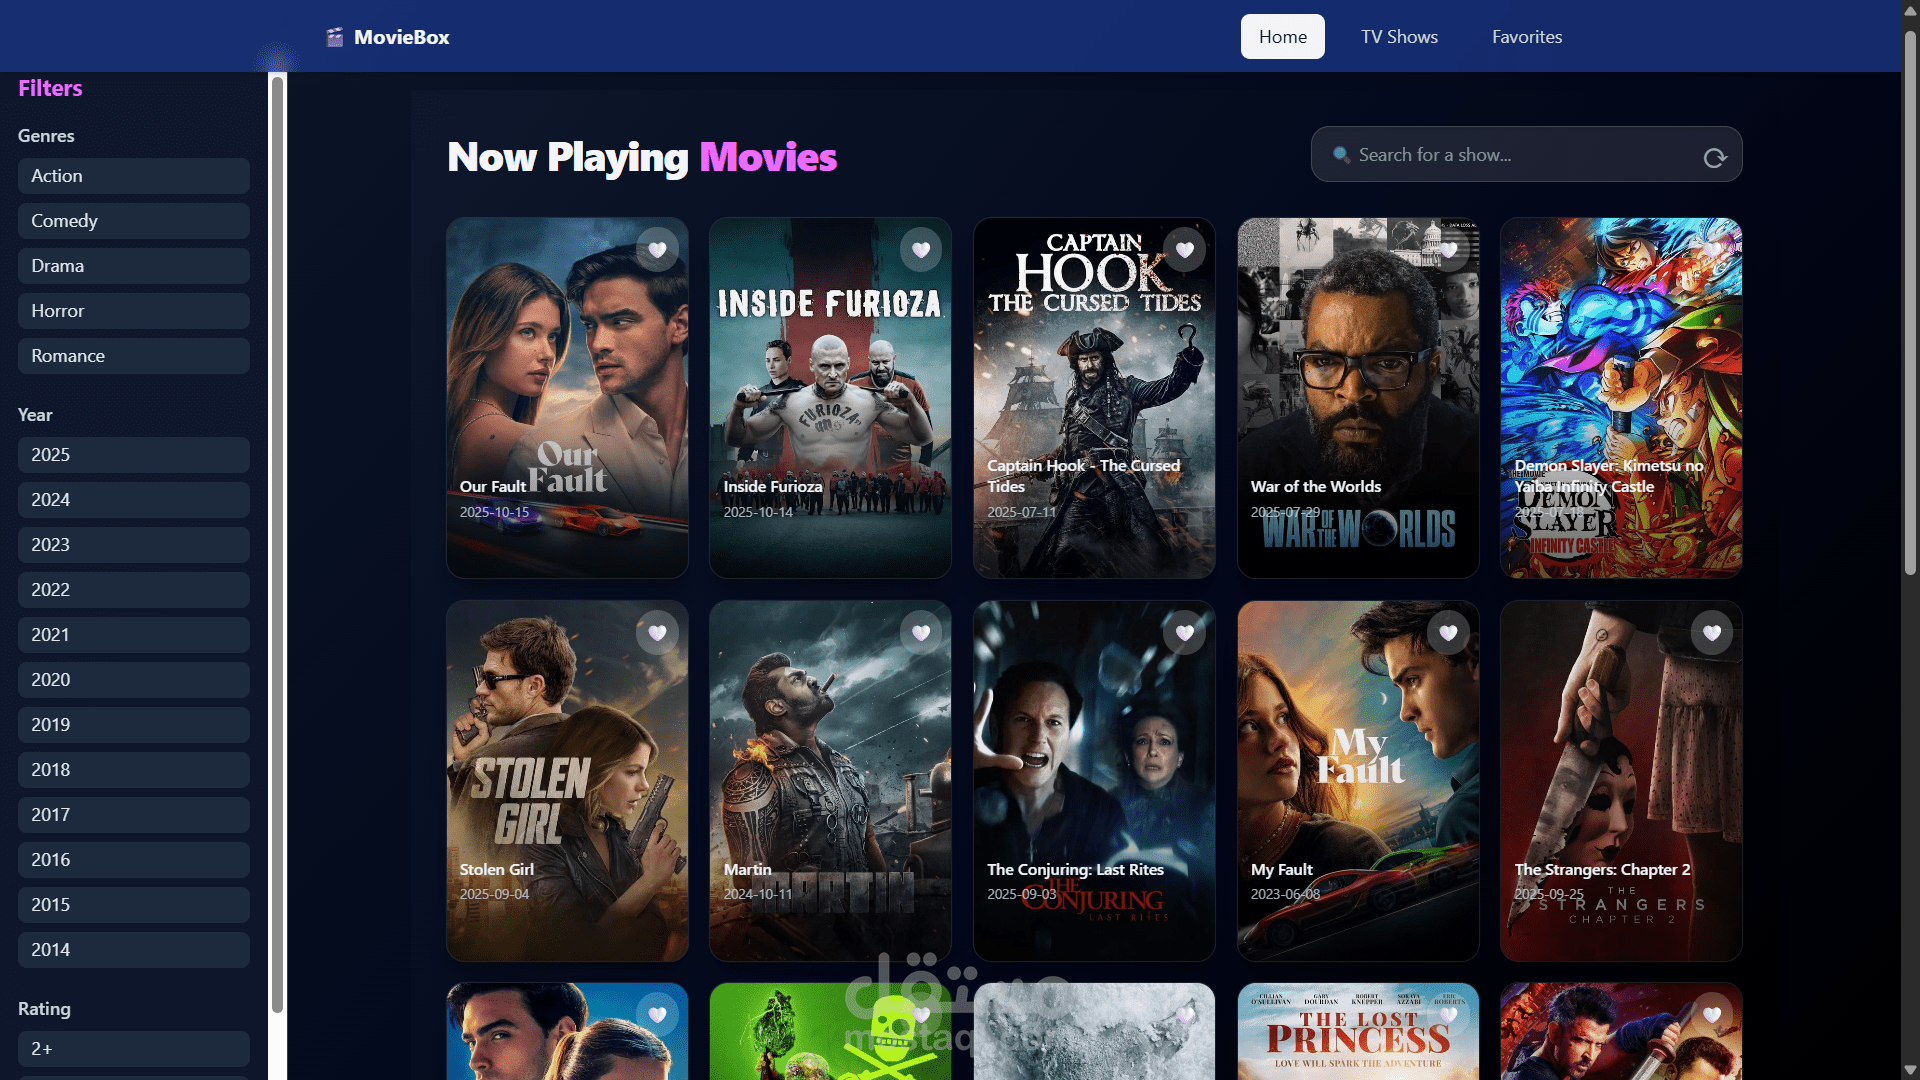The height and width of the screenshot is (1080, 1920).
Task: Open Demon Slayer Infinity Castle poster
Action: click(1621, 398)
